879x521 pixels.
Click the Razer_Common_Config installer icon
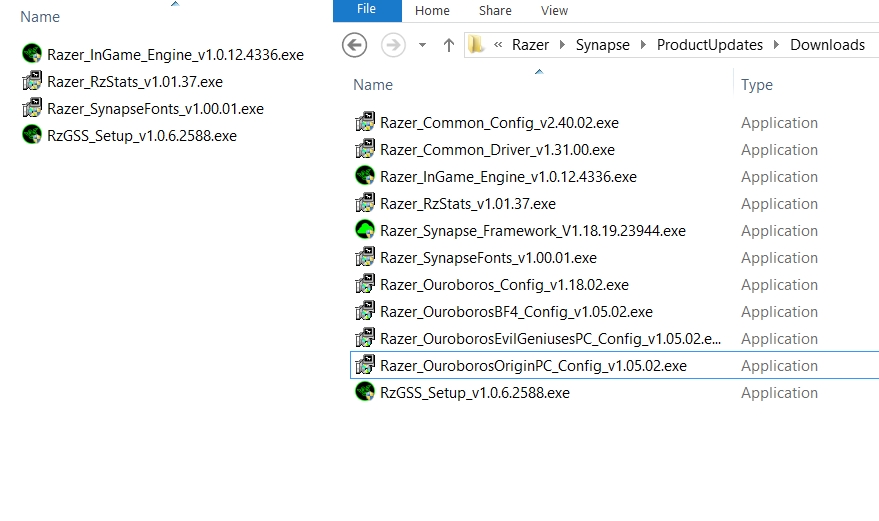click(x=365, y=122)
